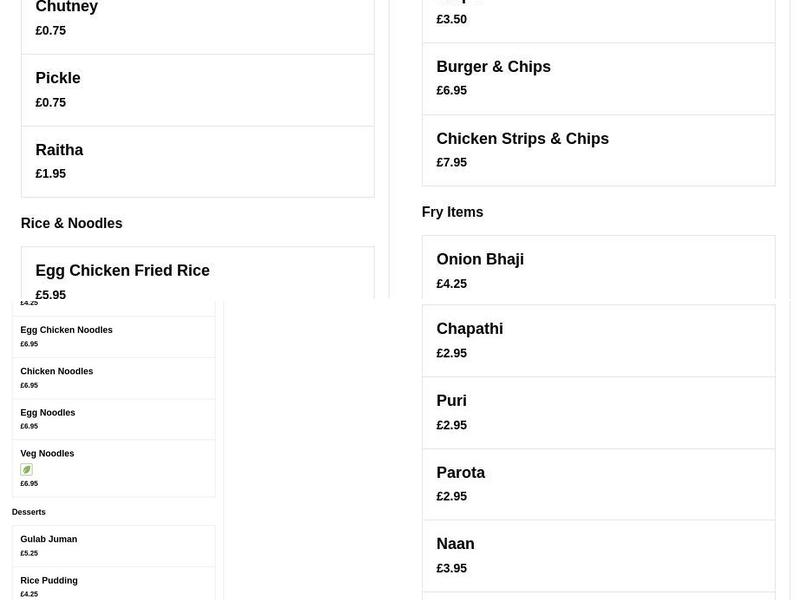The width and height of the screenshot is (800, 600).
Task: Select the Onion Bhaji item
Action: coord(597,270)
